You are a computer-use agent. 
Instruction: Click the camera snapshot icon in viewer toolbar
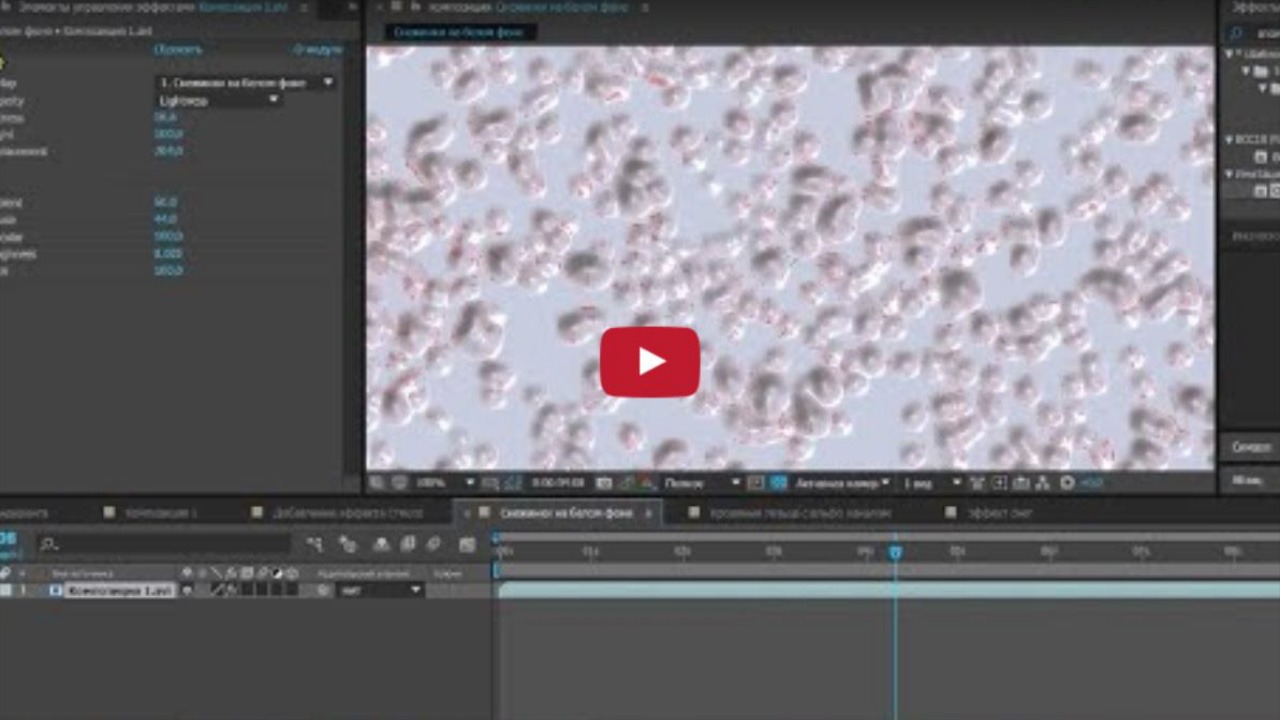(x=603, y=482)
